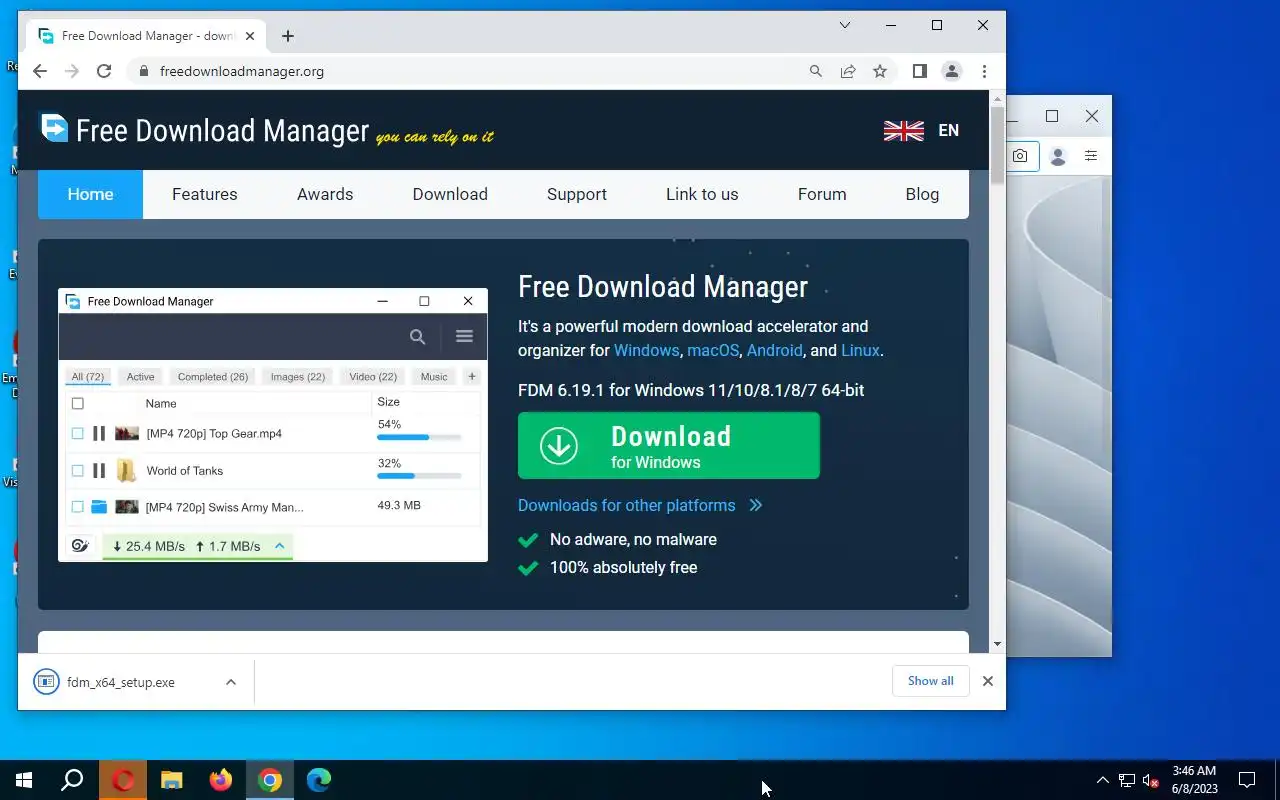
Task: Select the Video (22) filter tab
Action: [x=373, y=377]
